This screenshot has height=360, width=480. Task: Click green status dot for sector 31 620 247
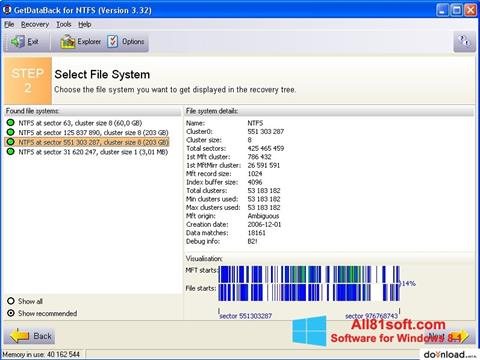click(x=11, y=152)
